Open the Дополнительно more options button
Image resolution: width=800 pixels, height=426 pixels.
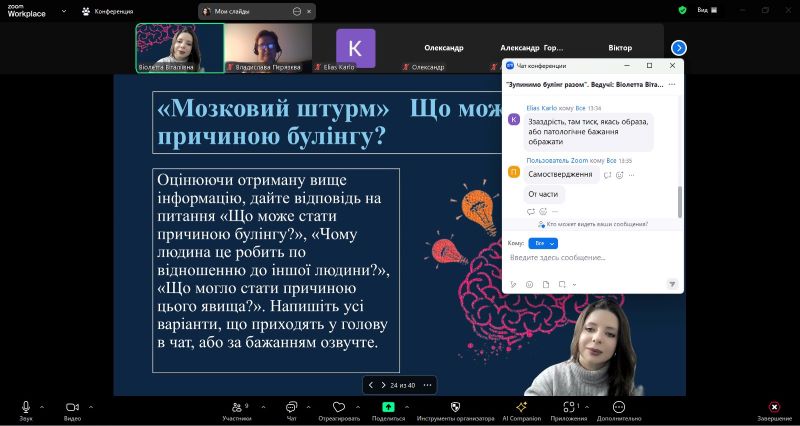(x=618, y=410)
